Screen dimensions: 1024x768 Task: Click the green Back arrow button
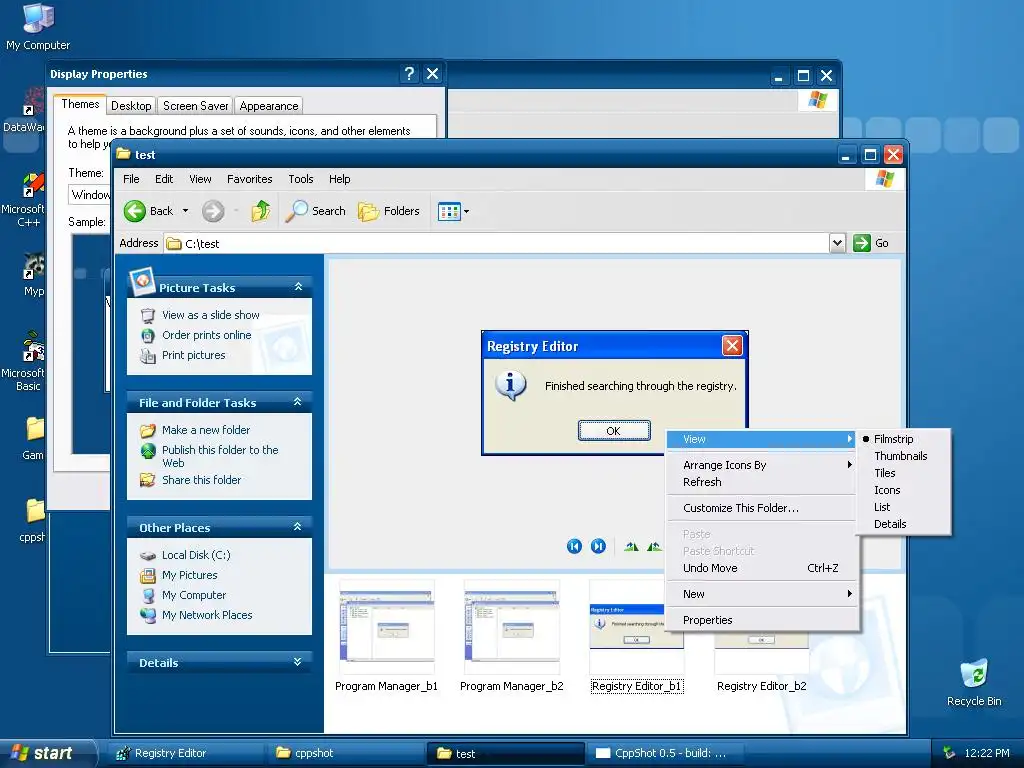click(135, 211)
